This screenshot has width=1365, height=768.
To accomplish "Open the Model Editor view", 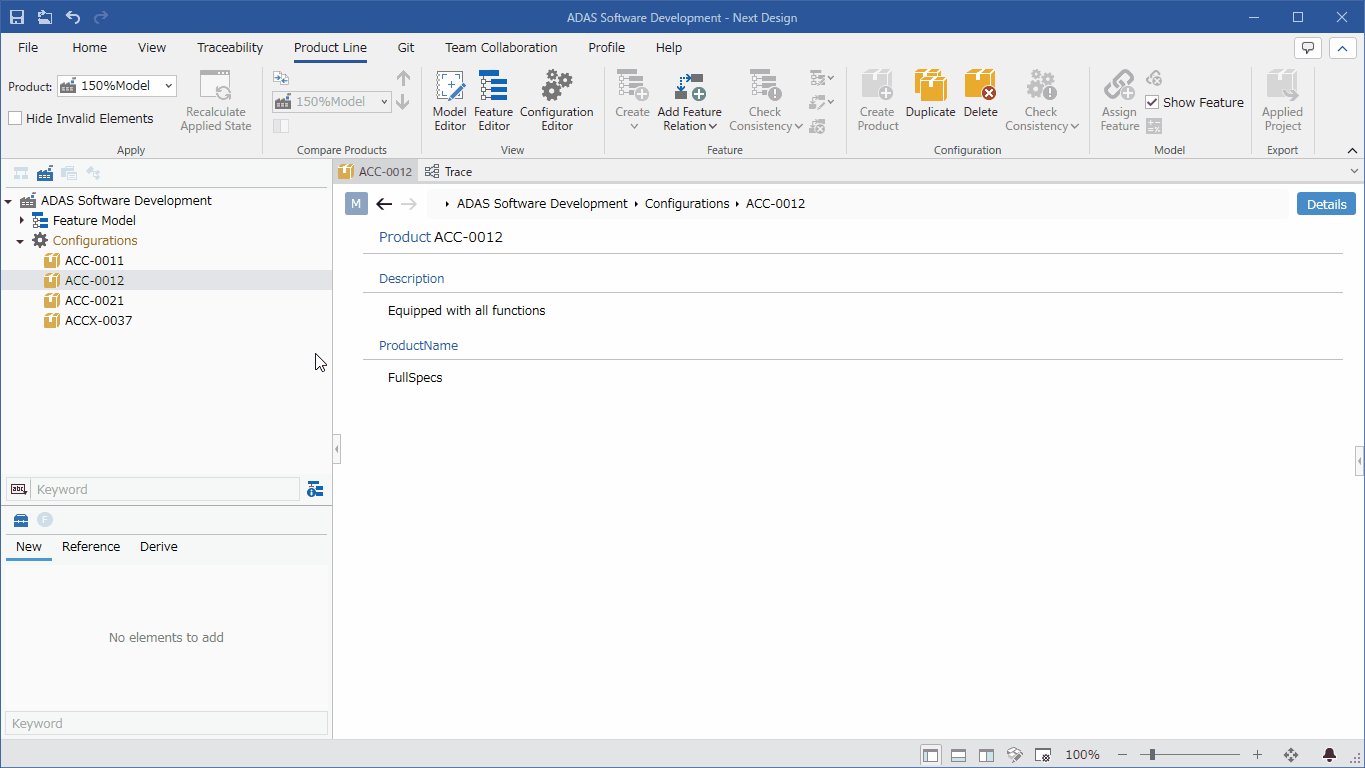I will coord(450,100).
